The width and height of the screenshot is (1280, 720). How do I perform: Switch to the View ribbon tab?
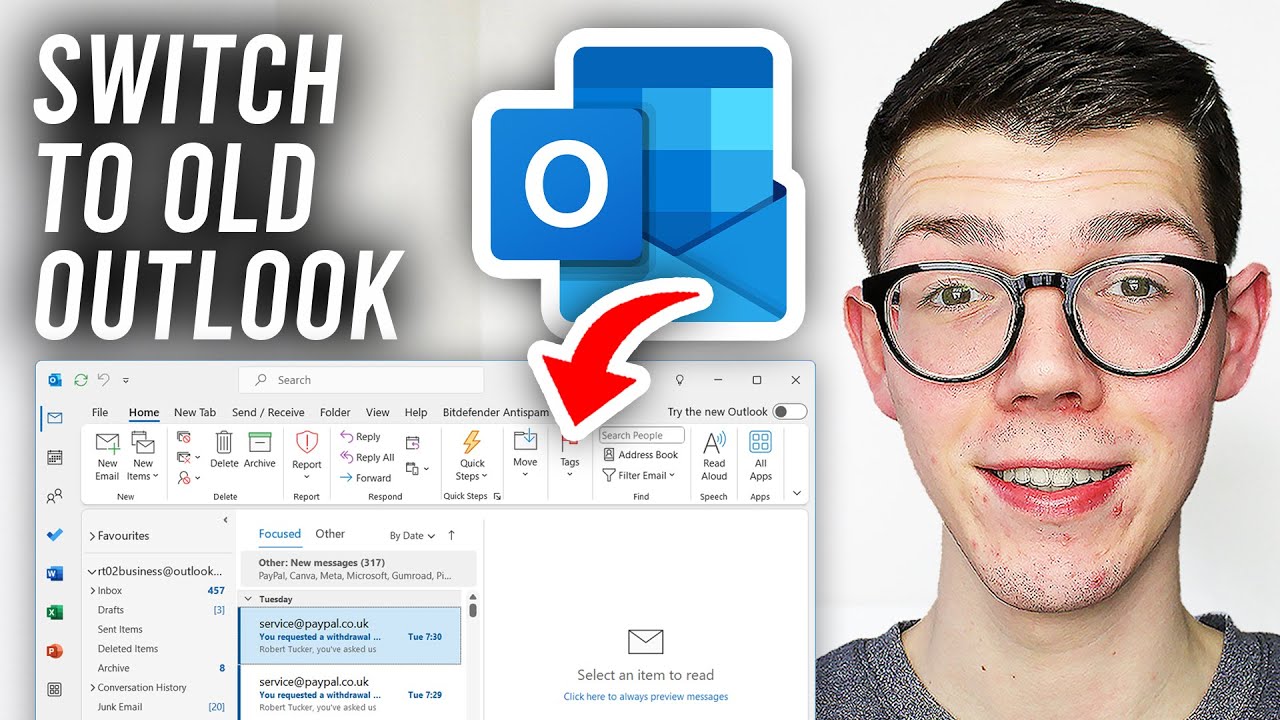pos(377,412)
